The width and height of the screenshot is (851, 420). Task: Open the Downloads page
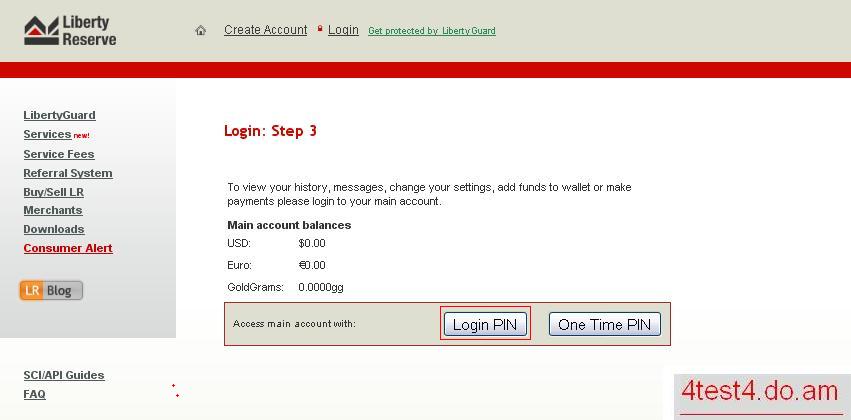point(54,229)
